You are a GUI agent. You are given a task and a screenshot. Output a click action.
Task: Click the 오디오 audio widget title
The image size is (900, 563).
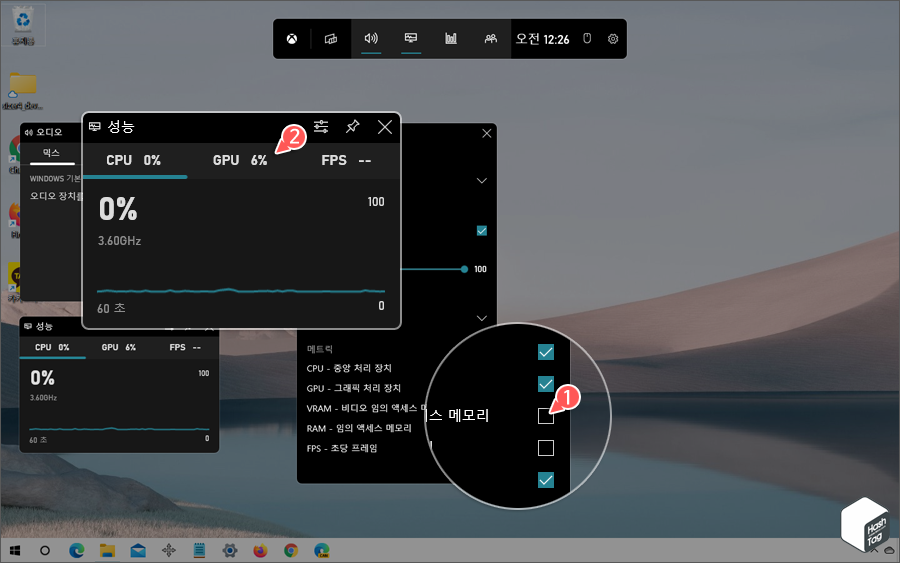pyautogui.click(x=49, y=132)
